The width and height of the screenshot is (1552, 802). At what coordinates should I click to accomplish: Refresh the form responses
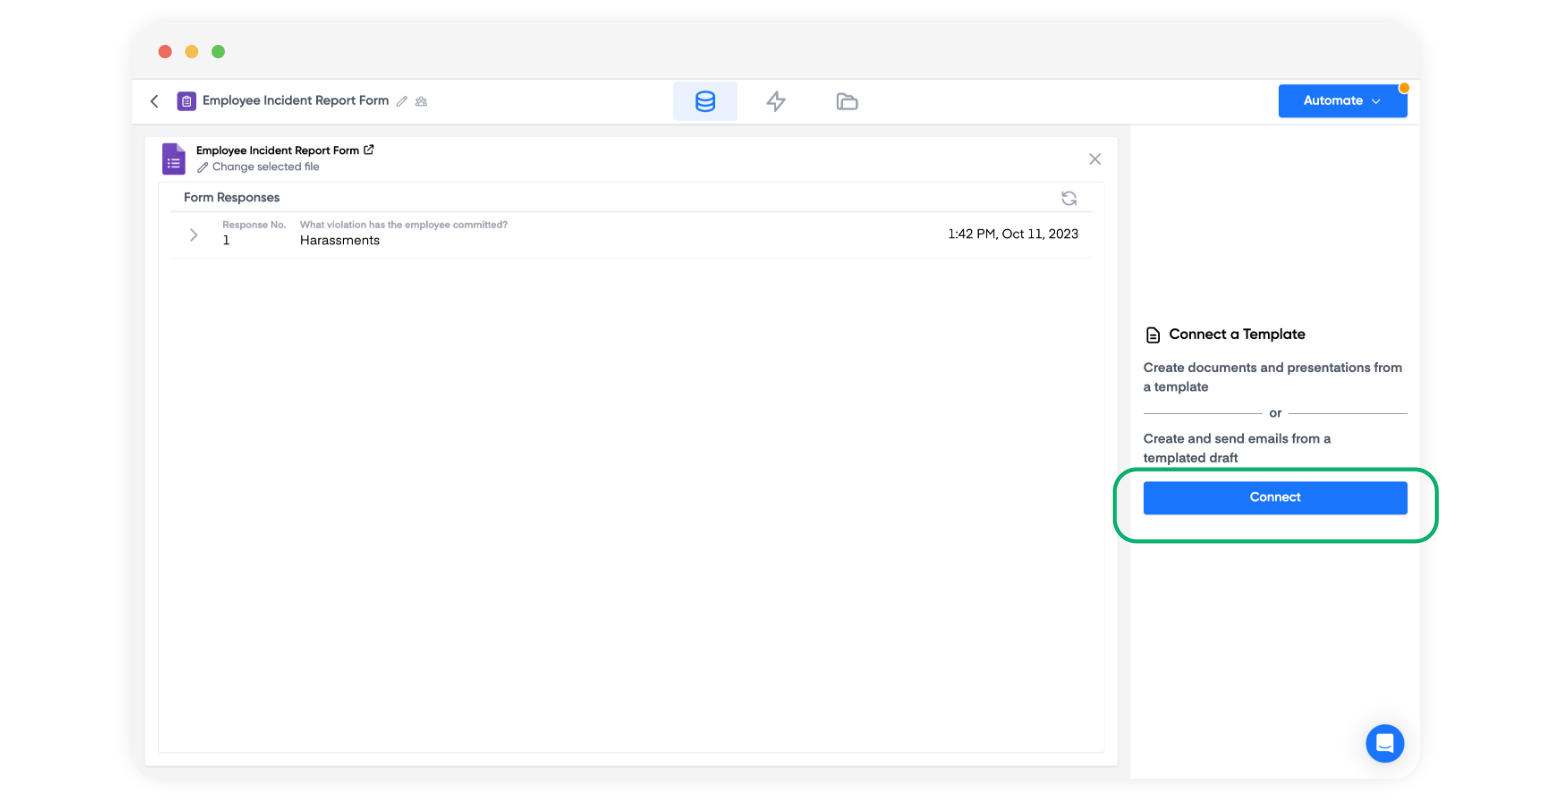pos(1069,198)
